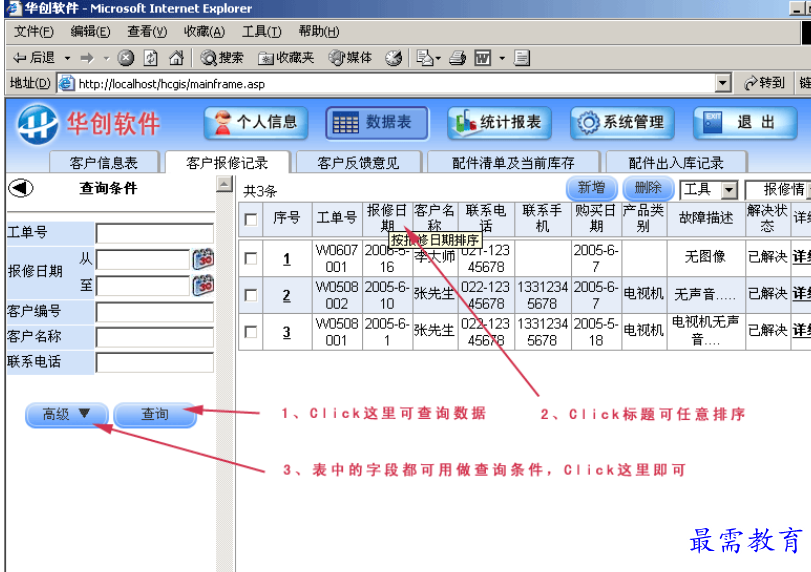Open the 查看(V) menu
This screenshot has height=572, width=811.
(x=147, y=32)
